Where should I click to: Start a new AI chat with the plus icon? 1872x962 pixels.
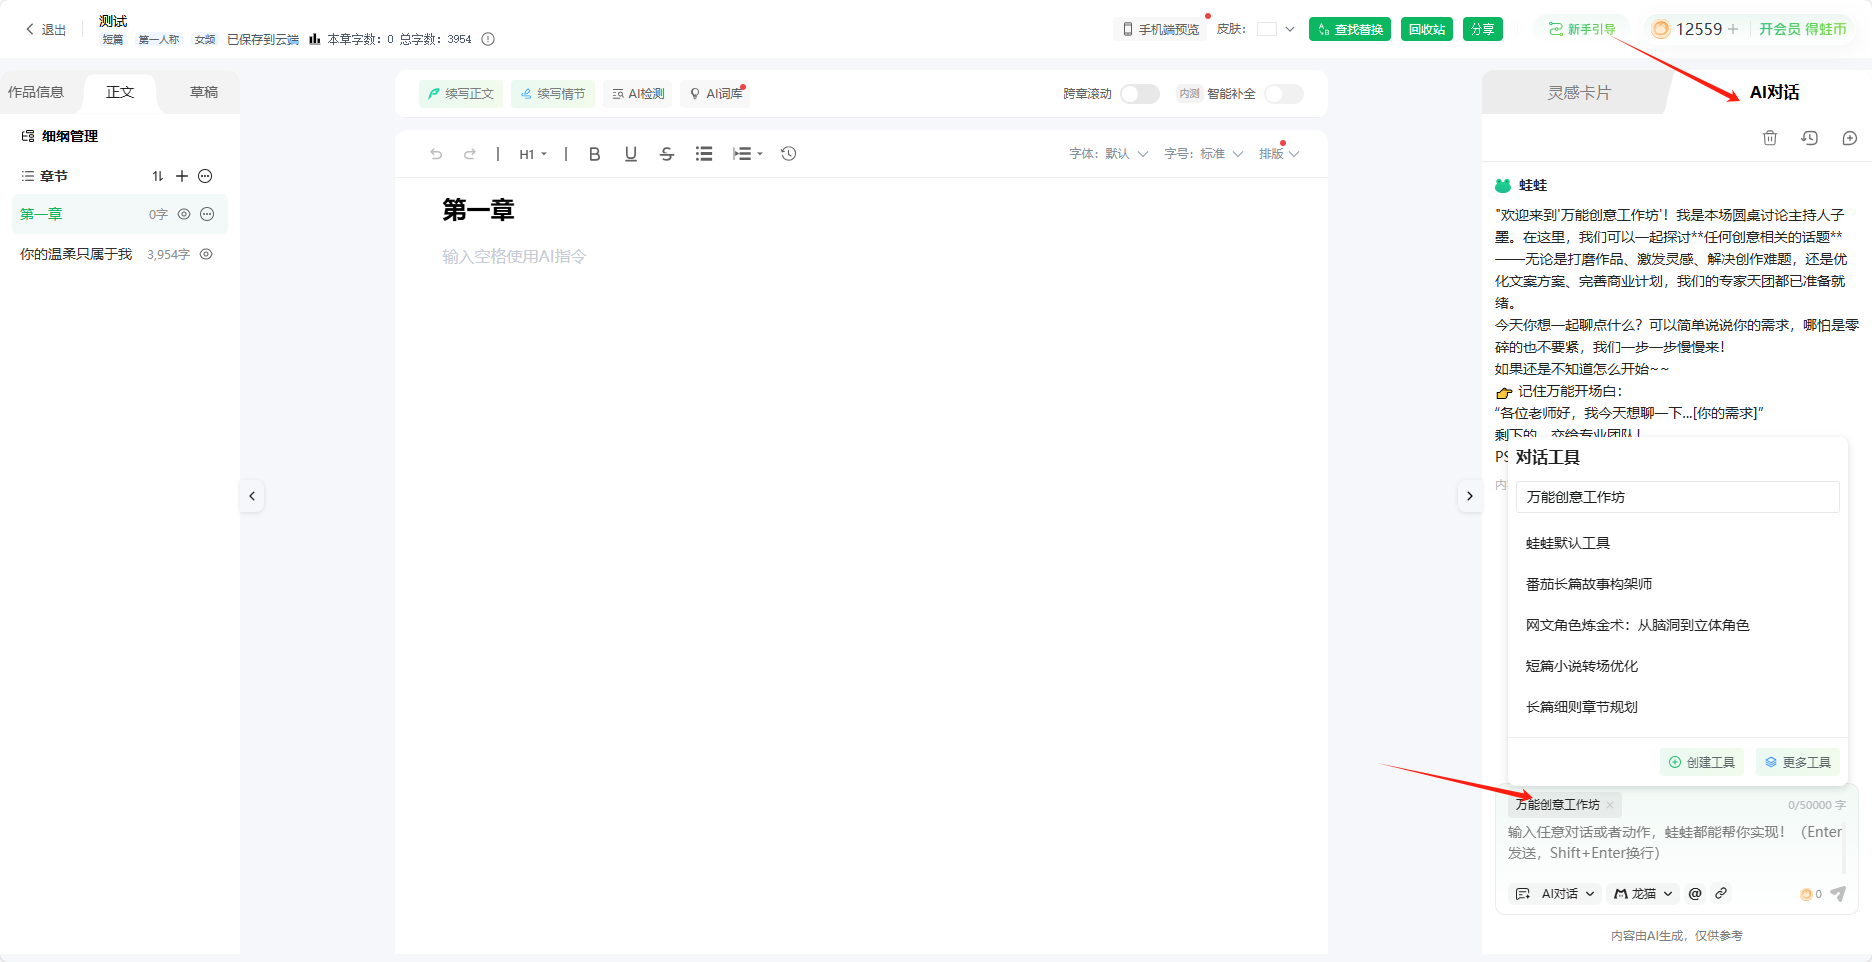click(1850, 138)
